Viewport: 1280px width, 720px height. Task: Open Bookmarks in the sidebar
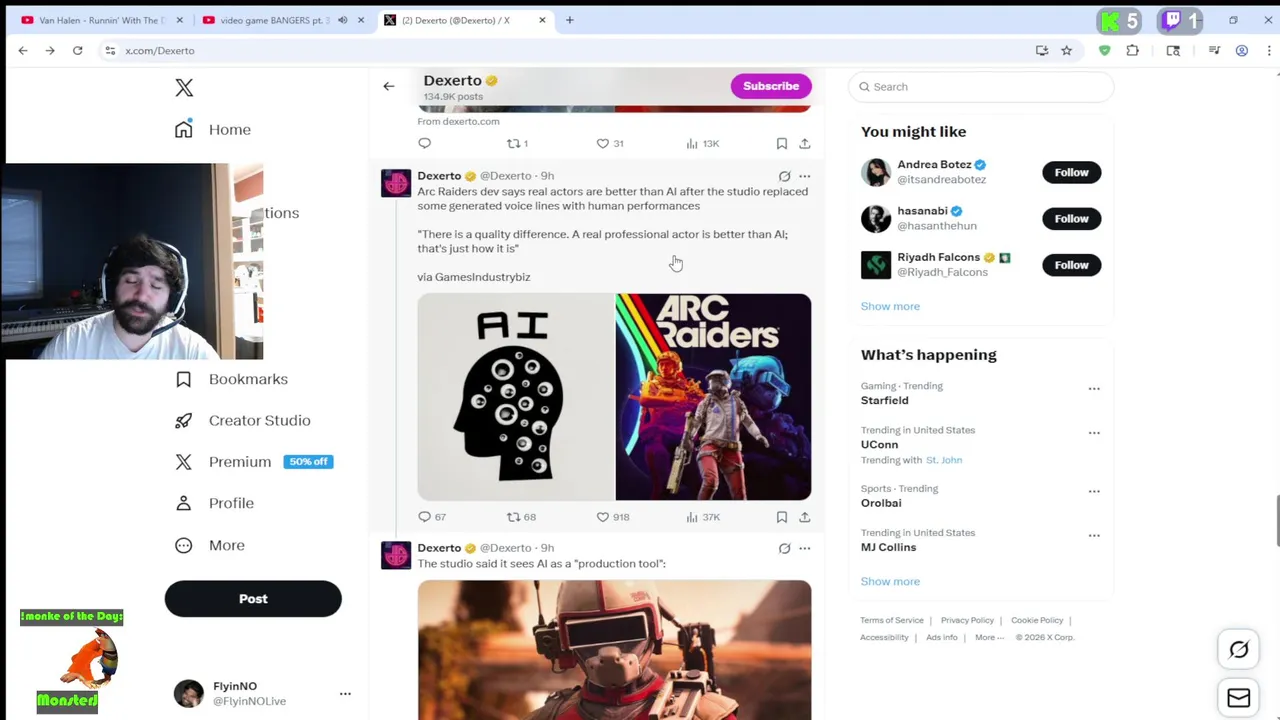tap(231, 379)
